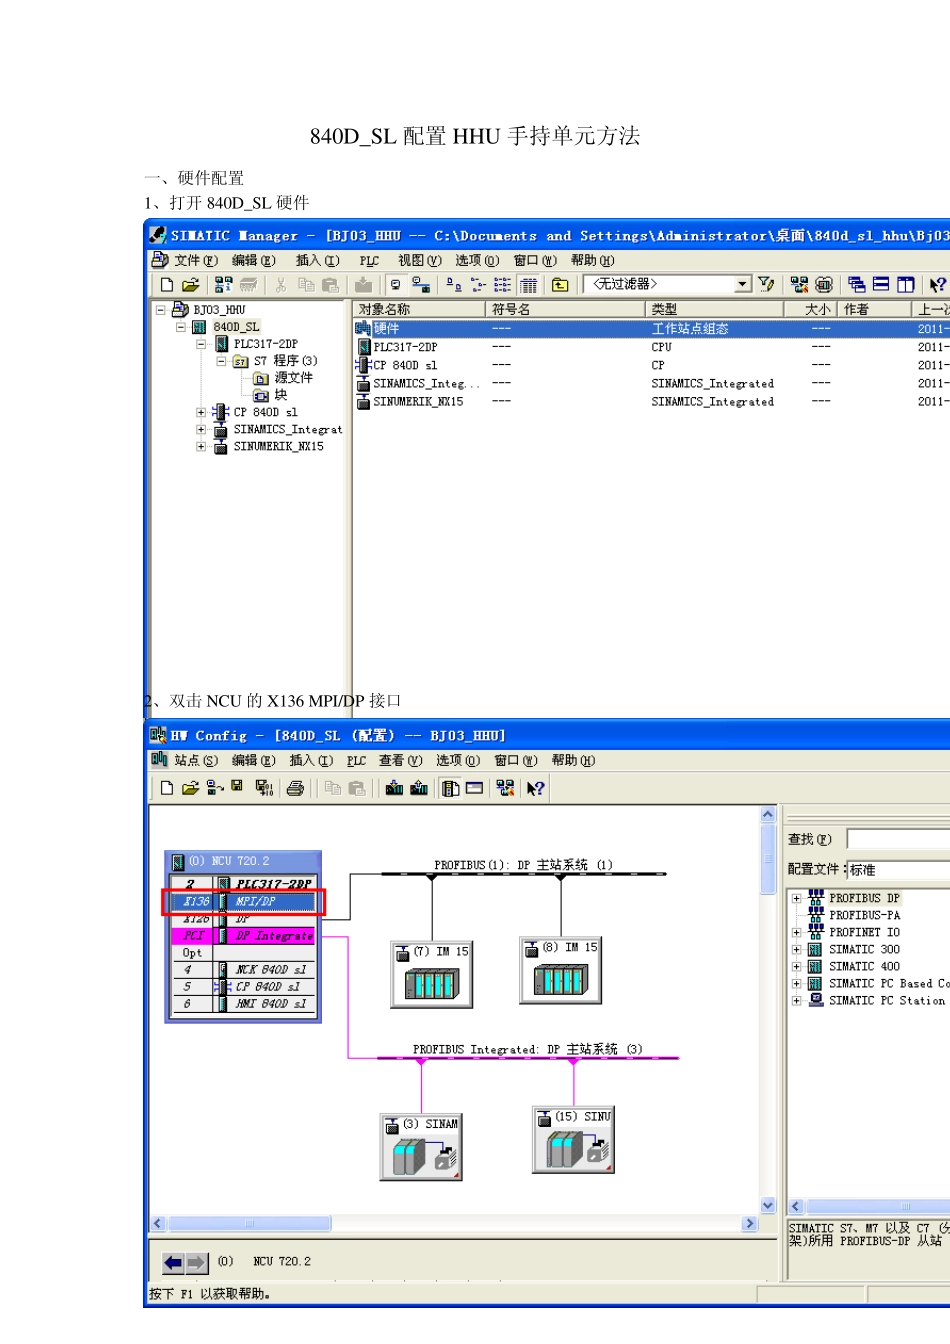Select HMI 840D sl slot 6 row
950x1344 pixels.
[244, 1004]
